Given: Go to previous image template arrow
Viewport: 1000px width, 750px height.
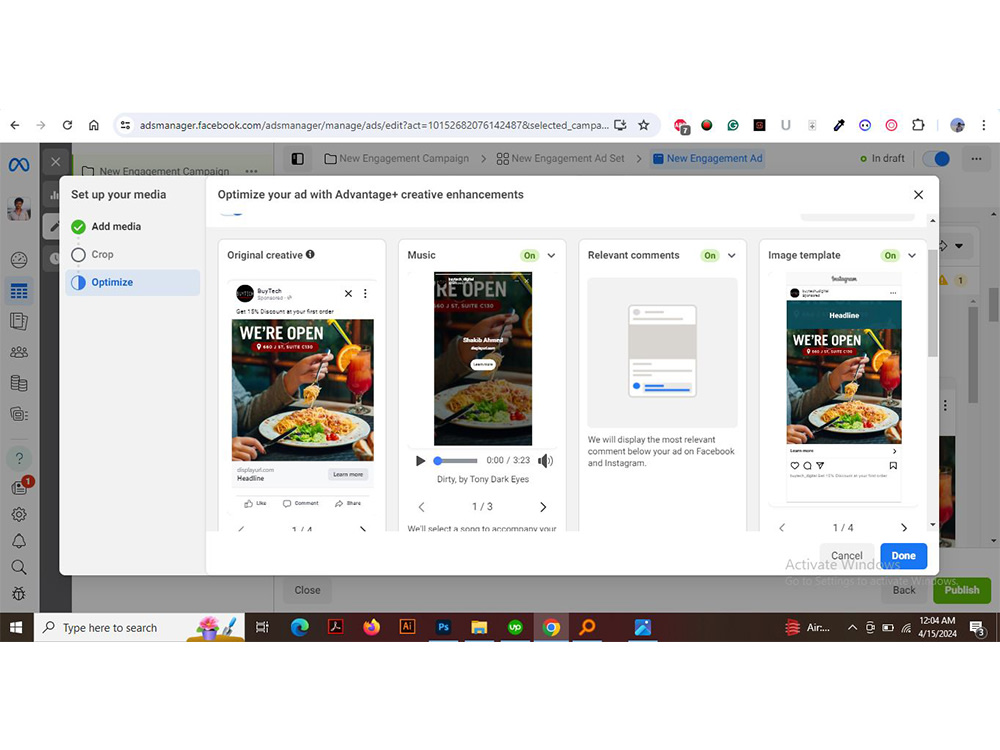Looking at the screenshot, I should (x=782, y=527).
